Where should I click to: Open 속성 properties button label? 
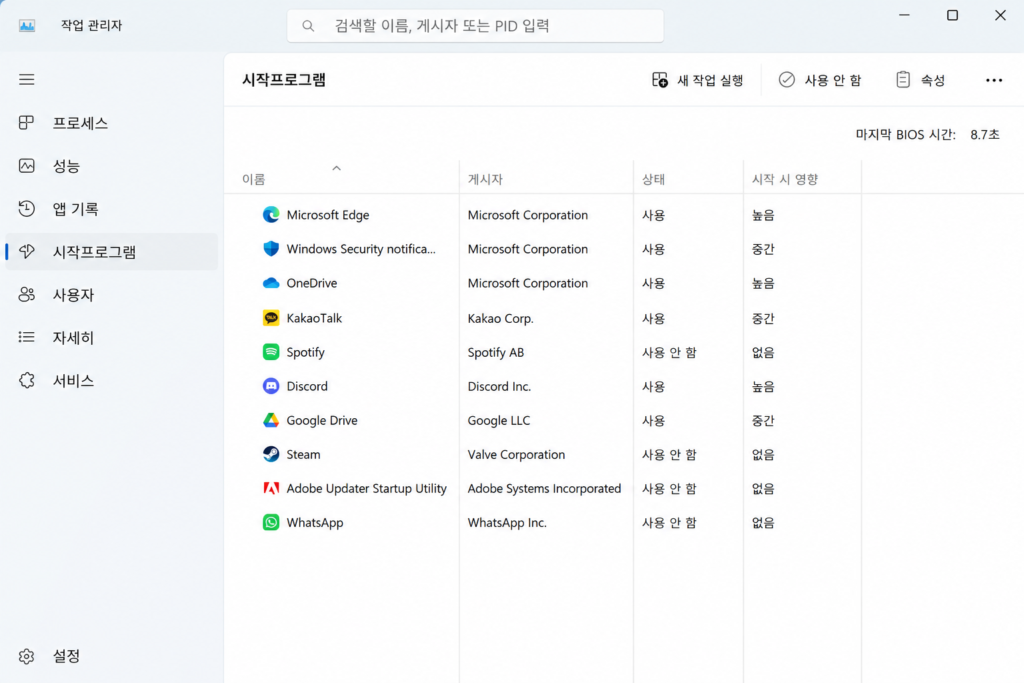[933, 80]
